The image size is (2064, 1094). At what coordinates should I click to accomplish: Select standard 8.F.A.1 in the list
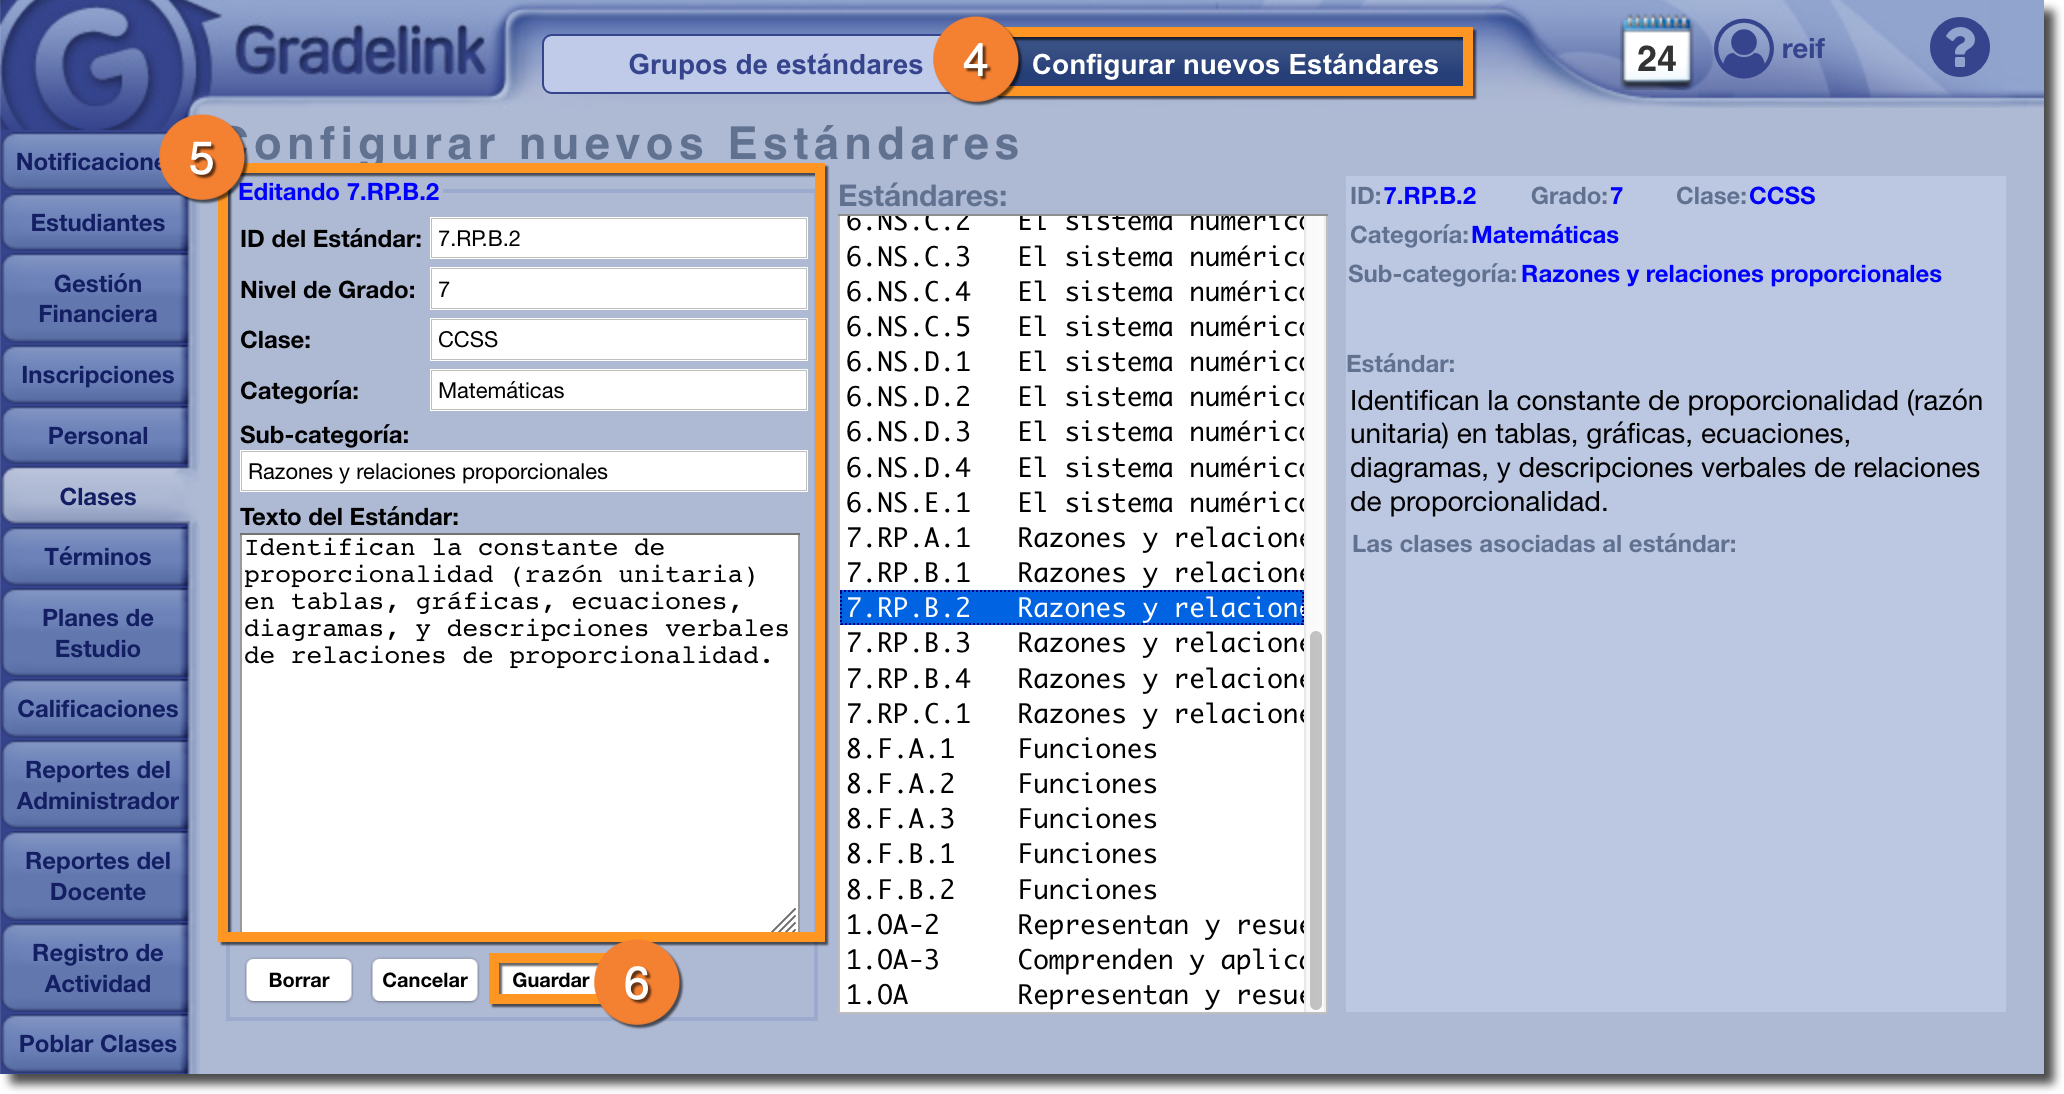click(x=1072, y=749)
